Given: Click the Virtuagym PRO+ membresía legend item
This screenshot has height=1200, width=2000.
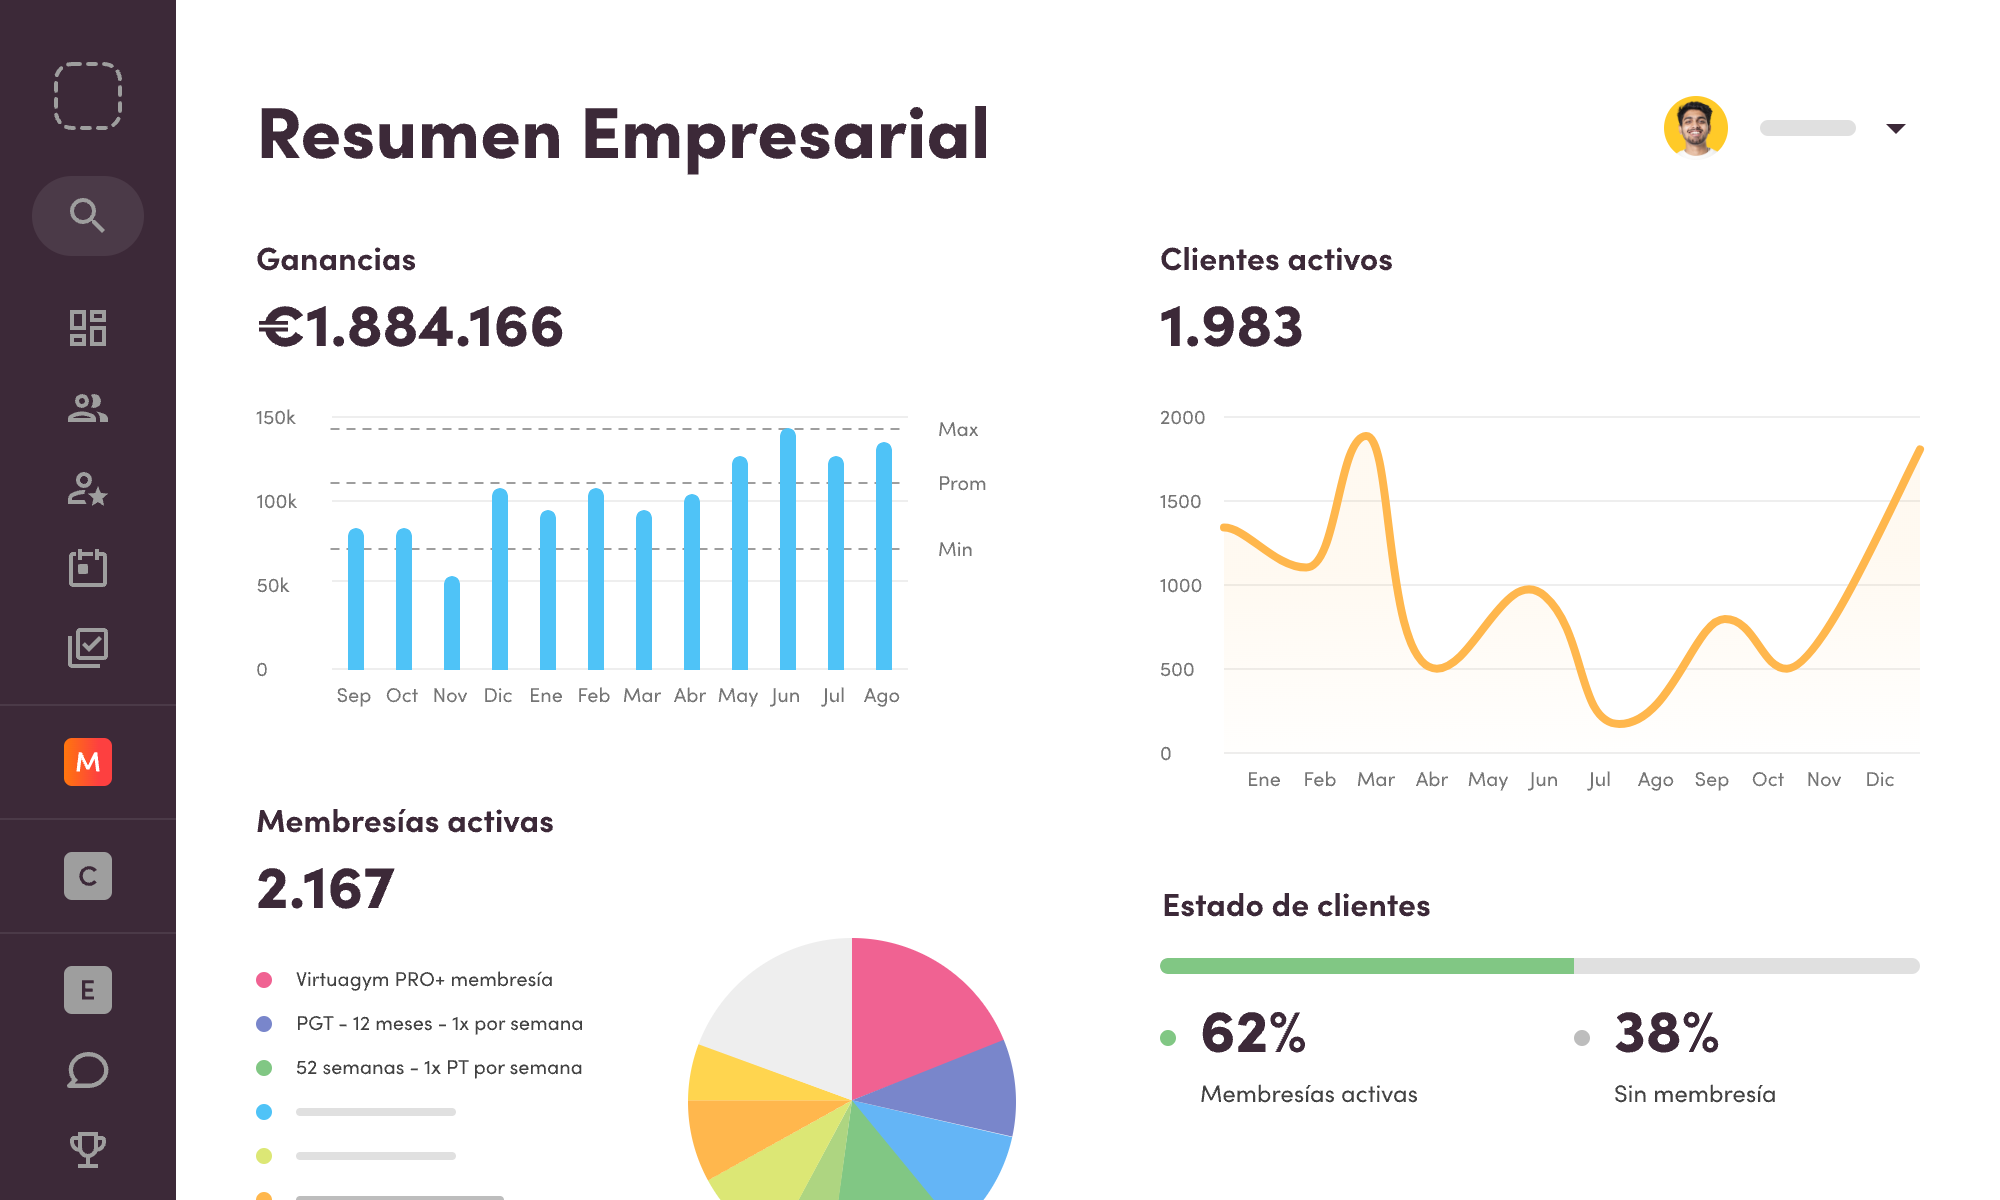Looking at the screenshot, I should pos(424,980).
